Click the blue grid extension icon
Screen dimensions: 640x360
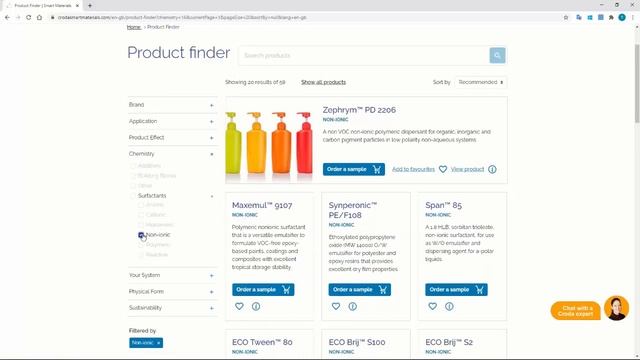coord(600,18)
